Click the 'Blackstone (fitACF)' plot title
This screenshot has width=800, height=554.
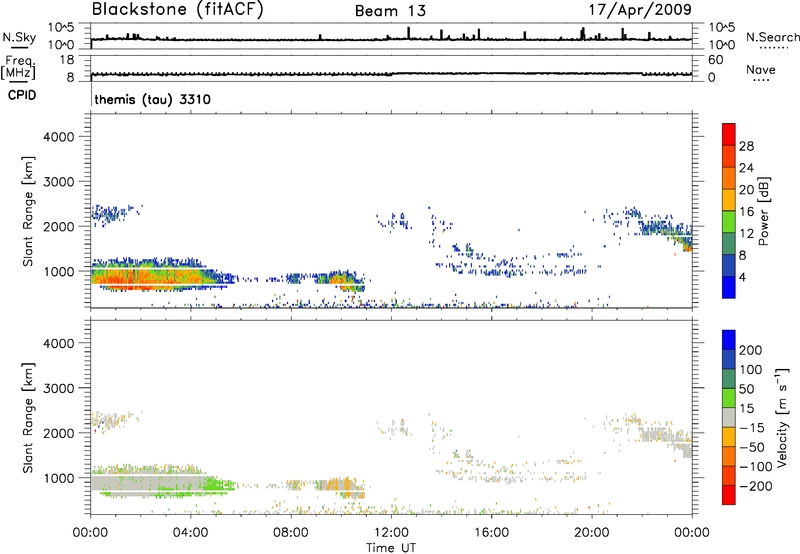[177, 9]
